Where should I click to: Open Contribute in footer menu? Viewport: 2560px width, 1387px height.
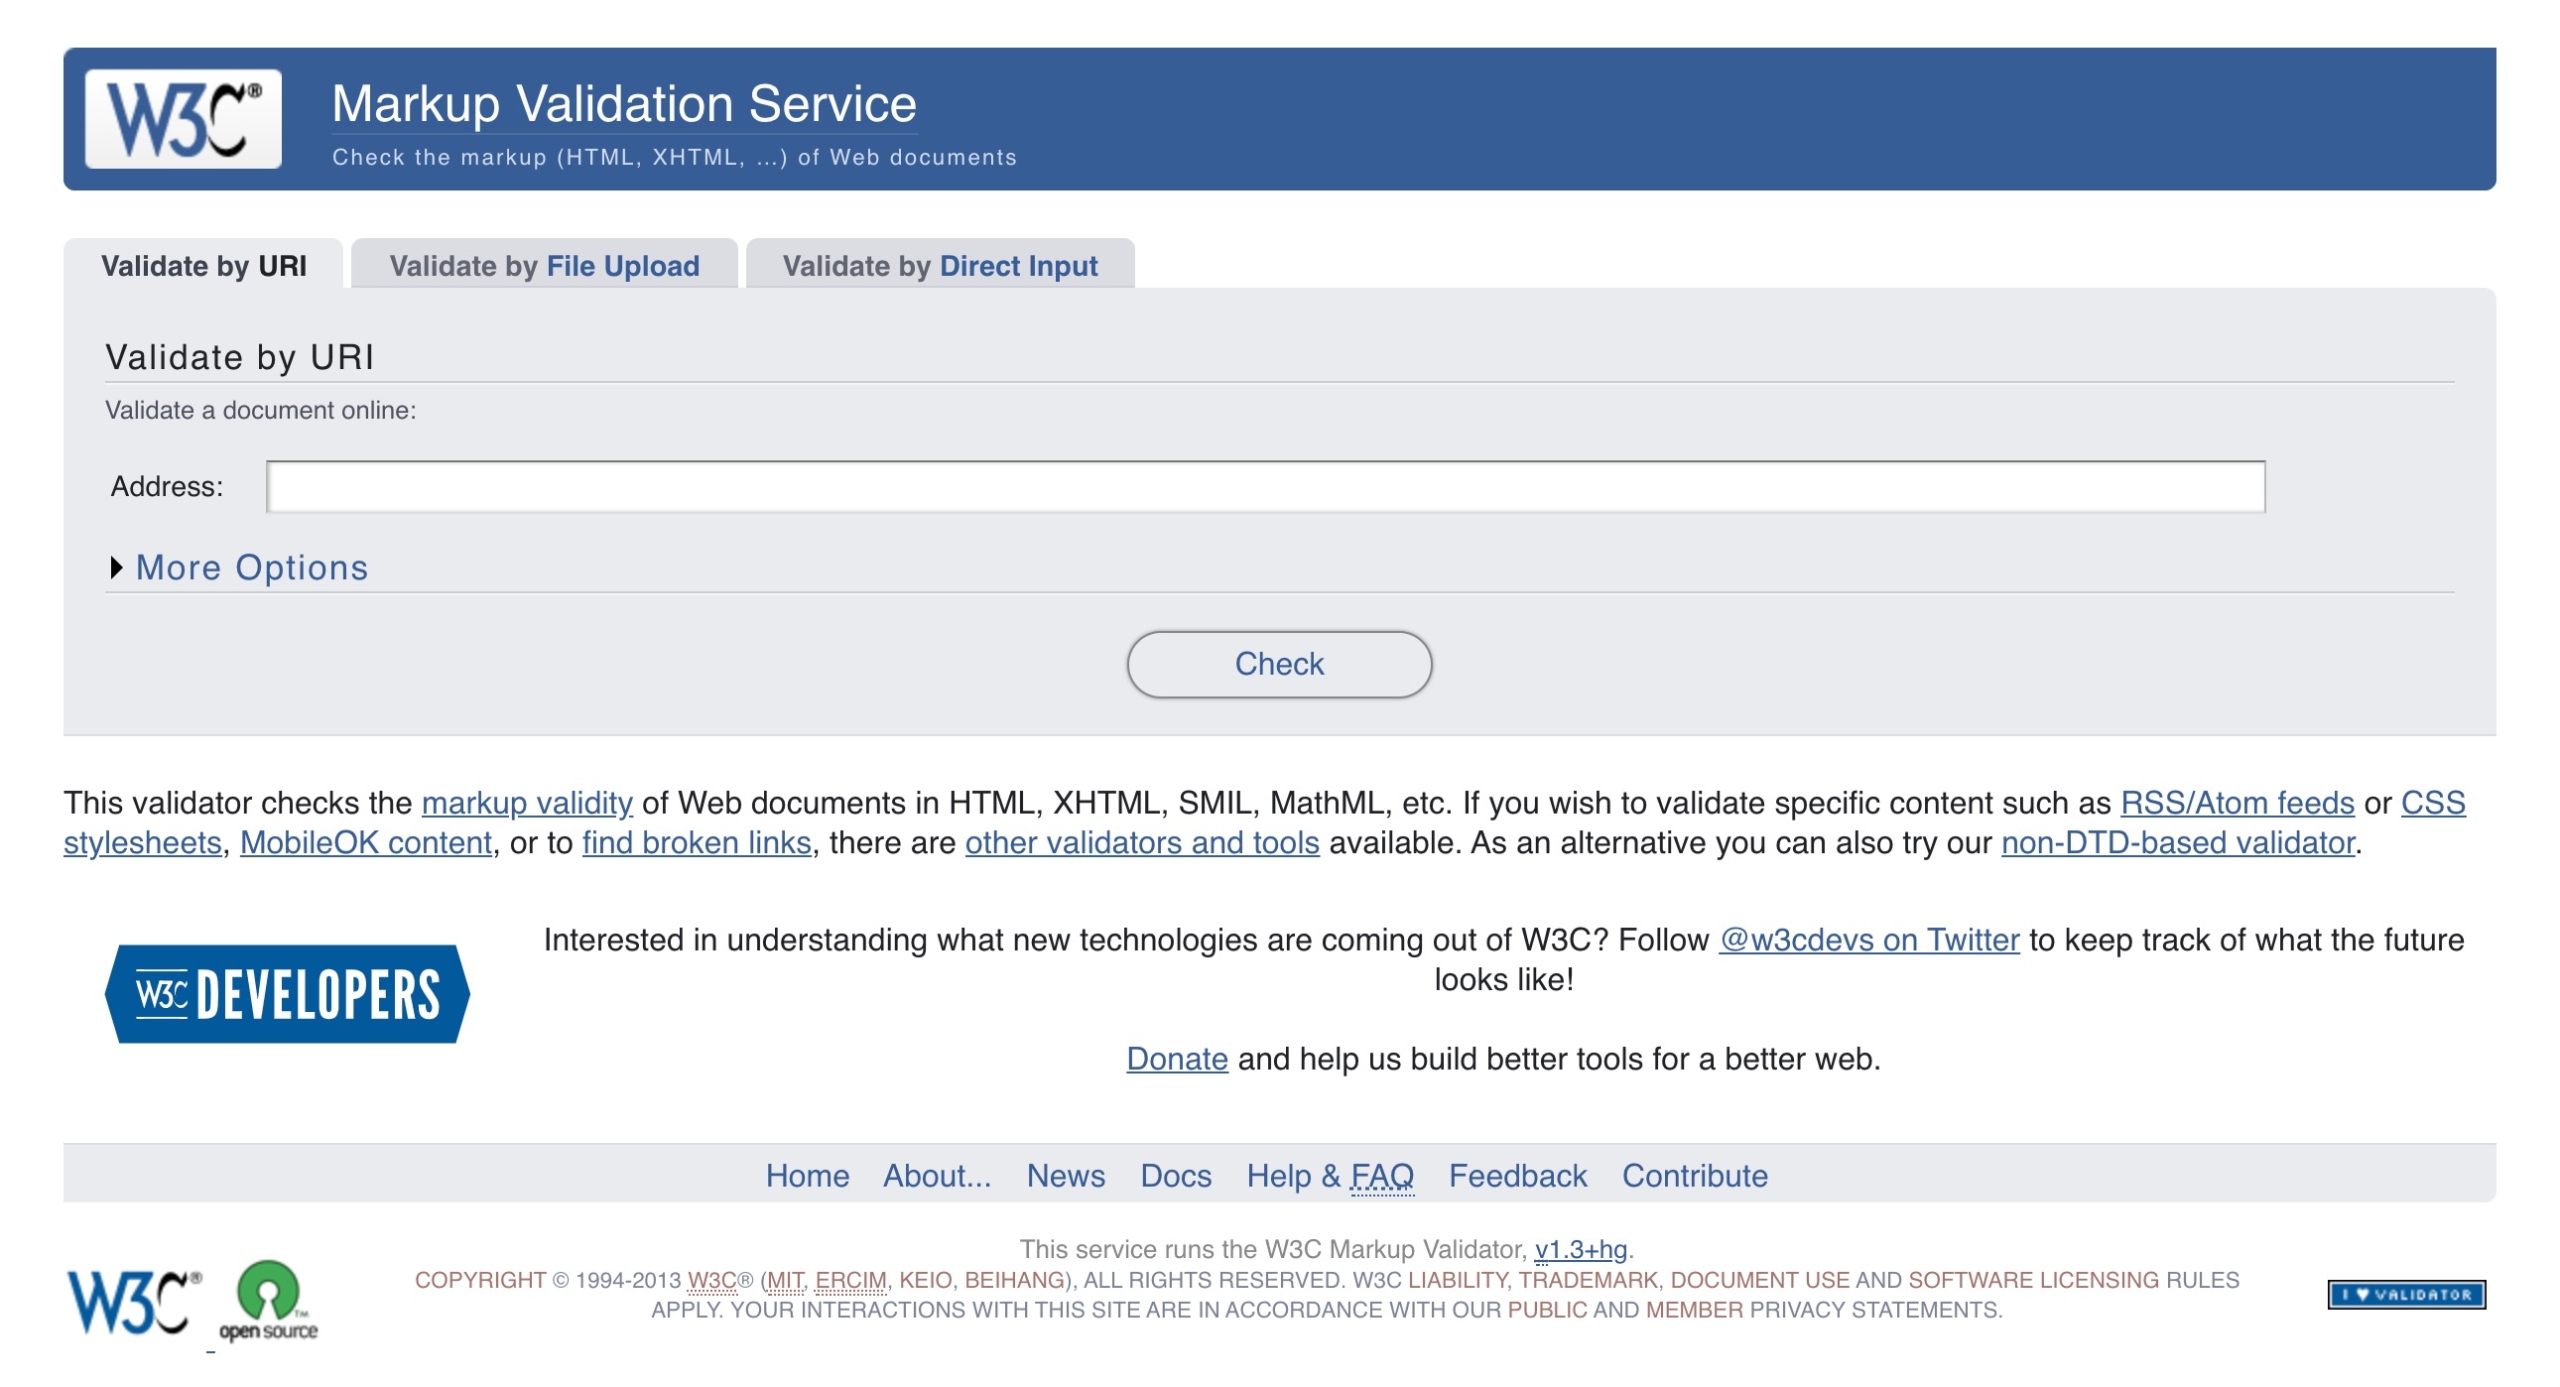pyautogui.click(x=1695, y=1176)
